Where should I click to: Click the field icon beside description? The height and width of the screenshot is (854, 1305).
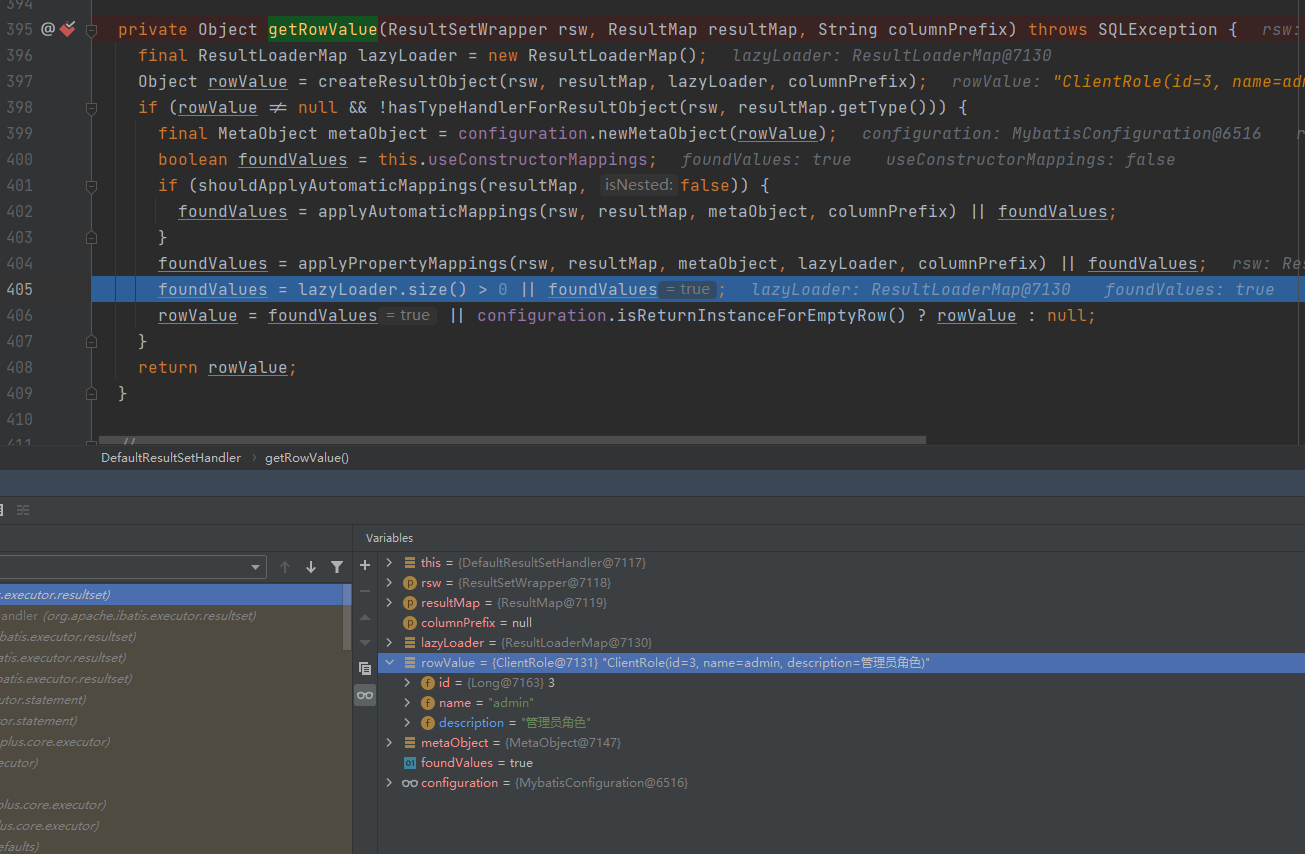coord(428,723)
